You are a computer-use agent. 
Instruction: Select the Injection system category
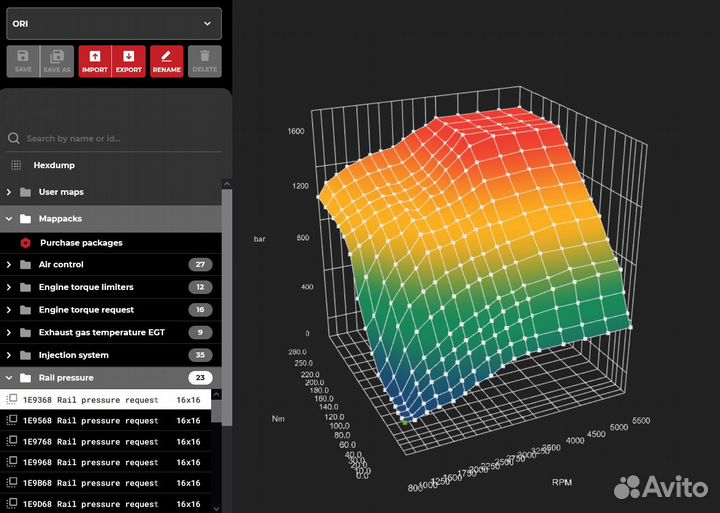pos(74,355)
